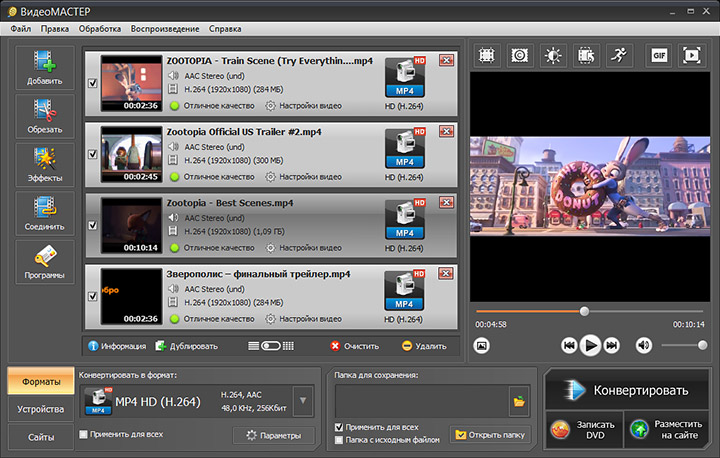Open the Программы sidebar item
Image resolution: width=720 pixels, height=458 pixels.
[45, 262]
